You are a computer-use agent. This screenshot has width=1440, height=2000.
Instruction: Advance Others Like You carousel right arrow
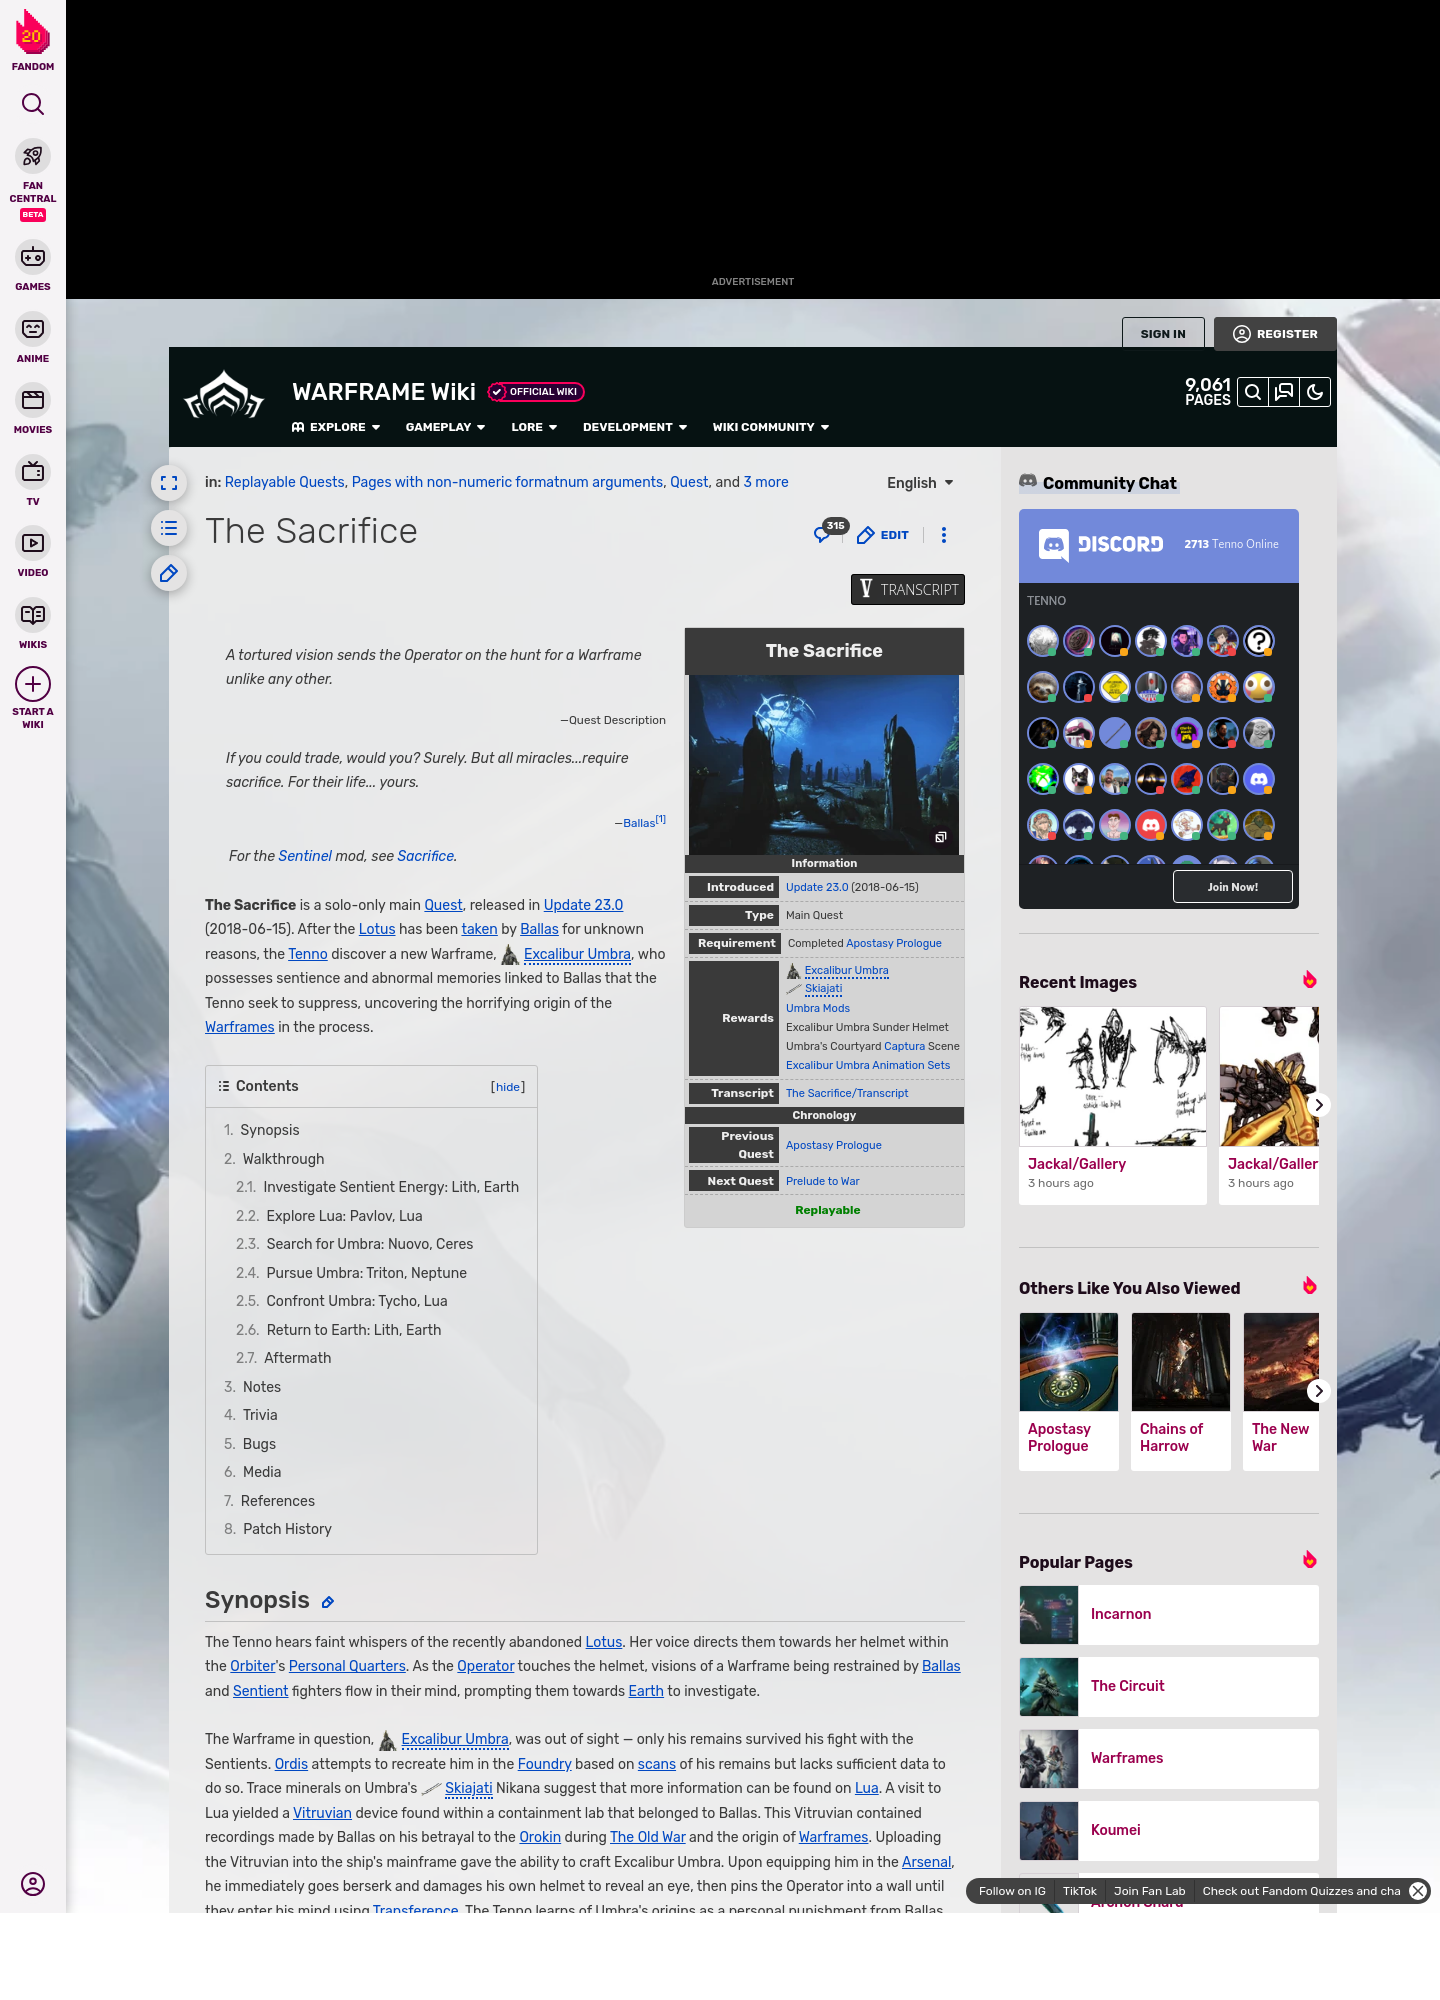click(x=1319, y=1391)
